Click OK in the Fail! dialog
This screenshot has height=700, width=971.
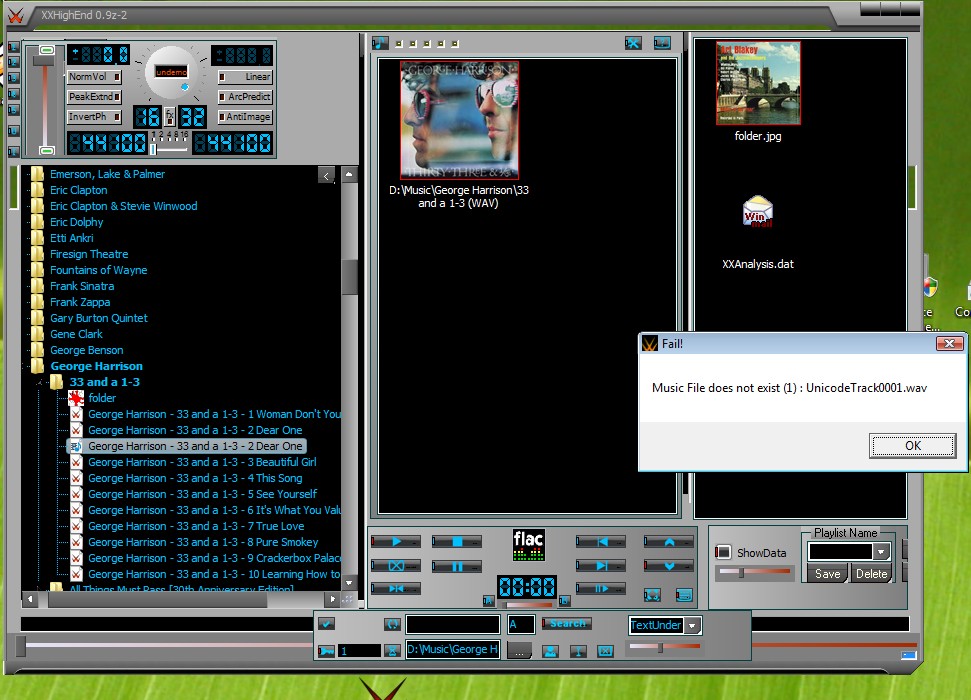(912, 445)
